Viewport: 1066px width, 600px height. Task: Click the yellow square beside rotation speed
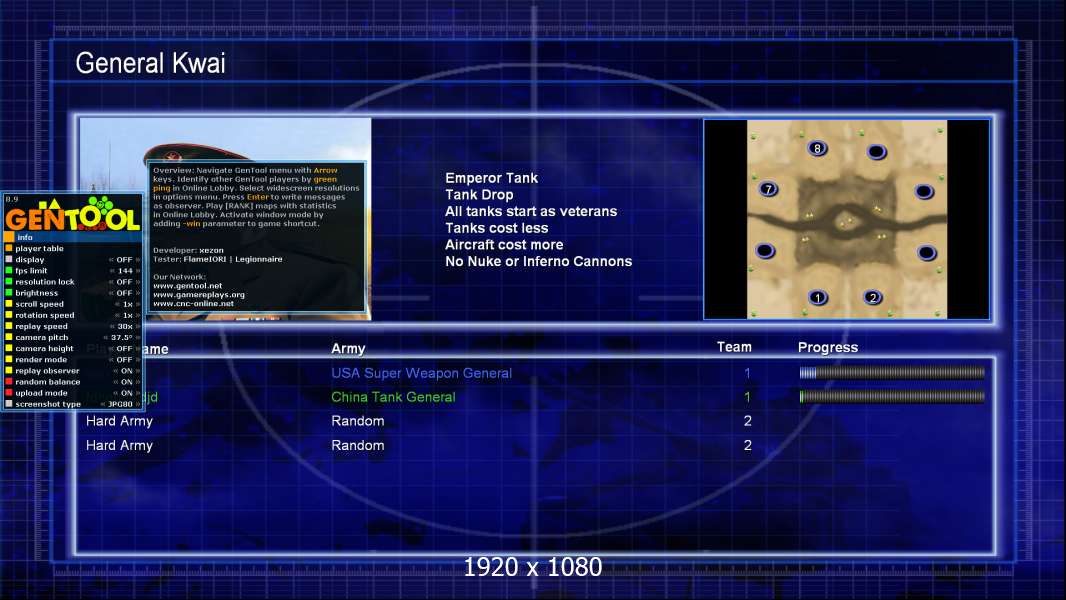point(9,315)
